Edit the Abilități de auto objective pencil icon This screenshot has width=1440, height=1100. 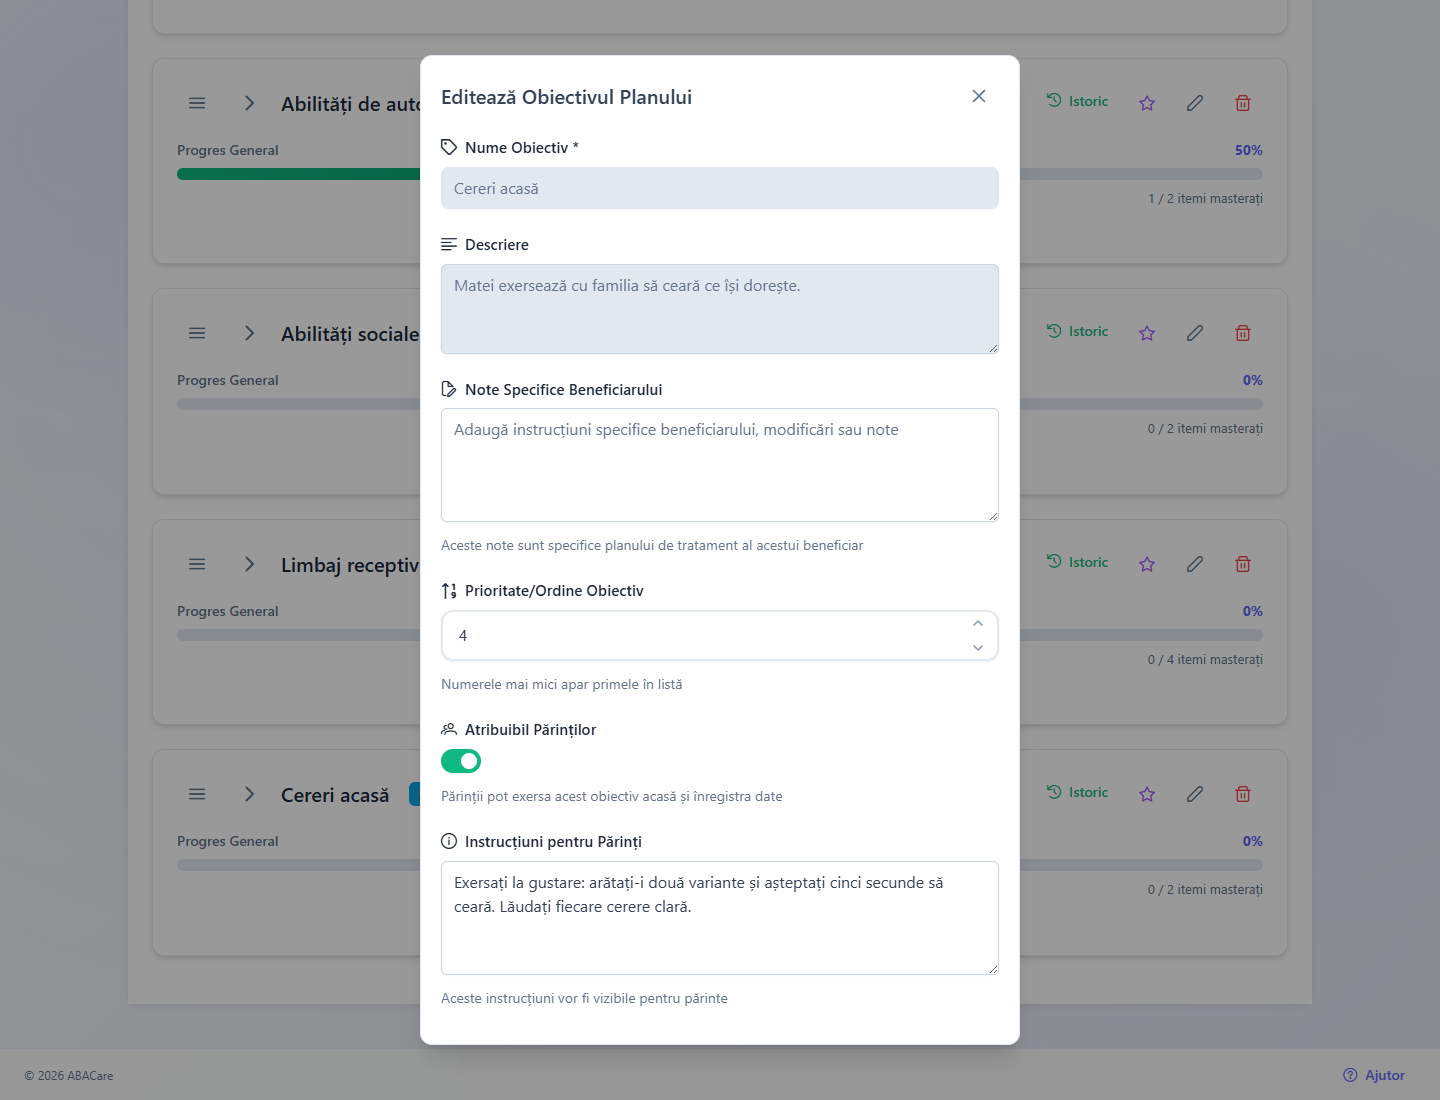click(1195, 103)
